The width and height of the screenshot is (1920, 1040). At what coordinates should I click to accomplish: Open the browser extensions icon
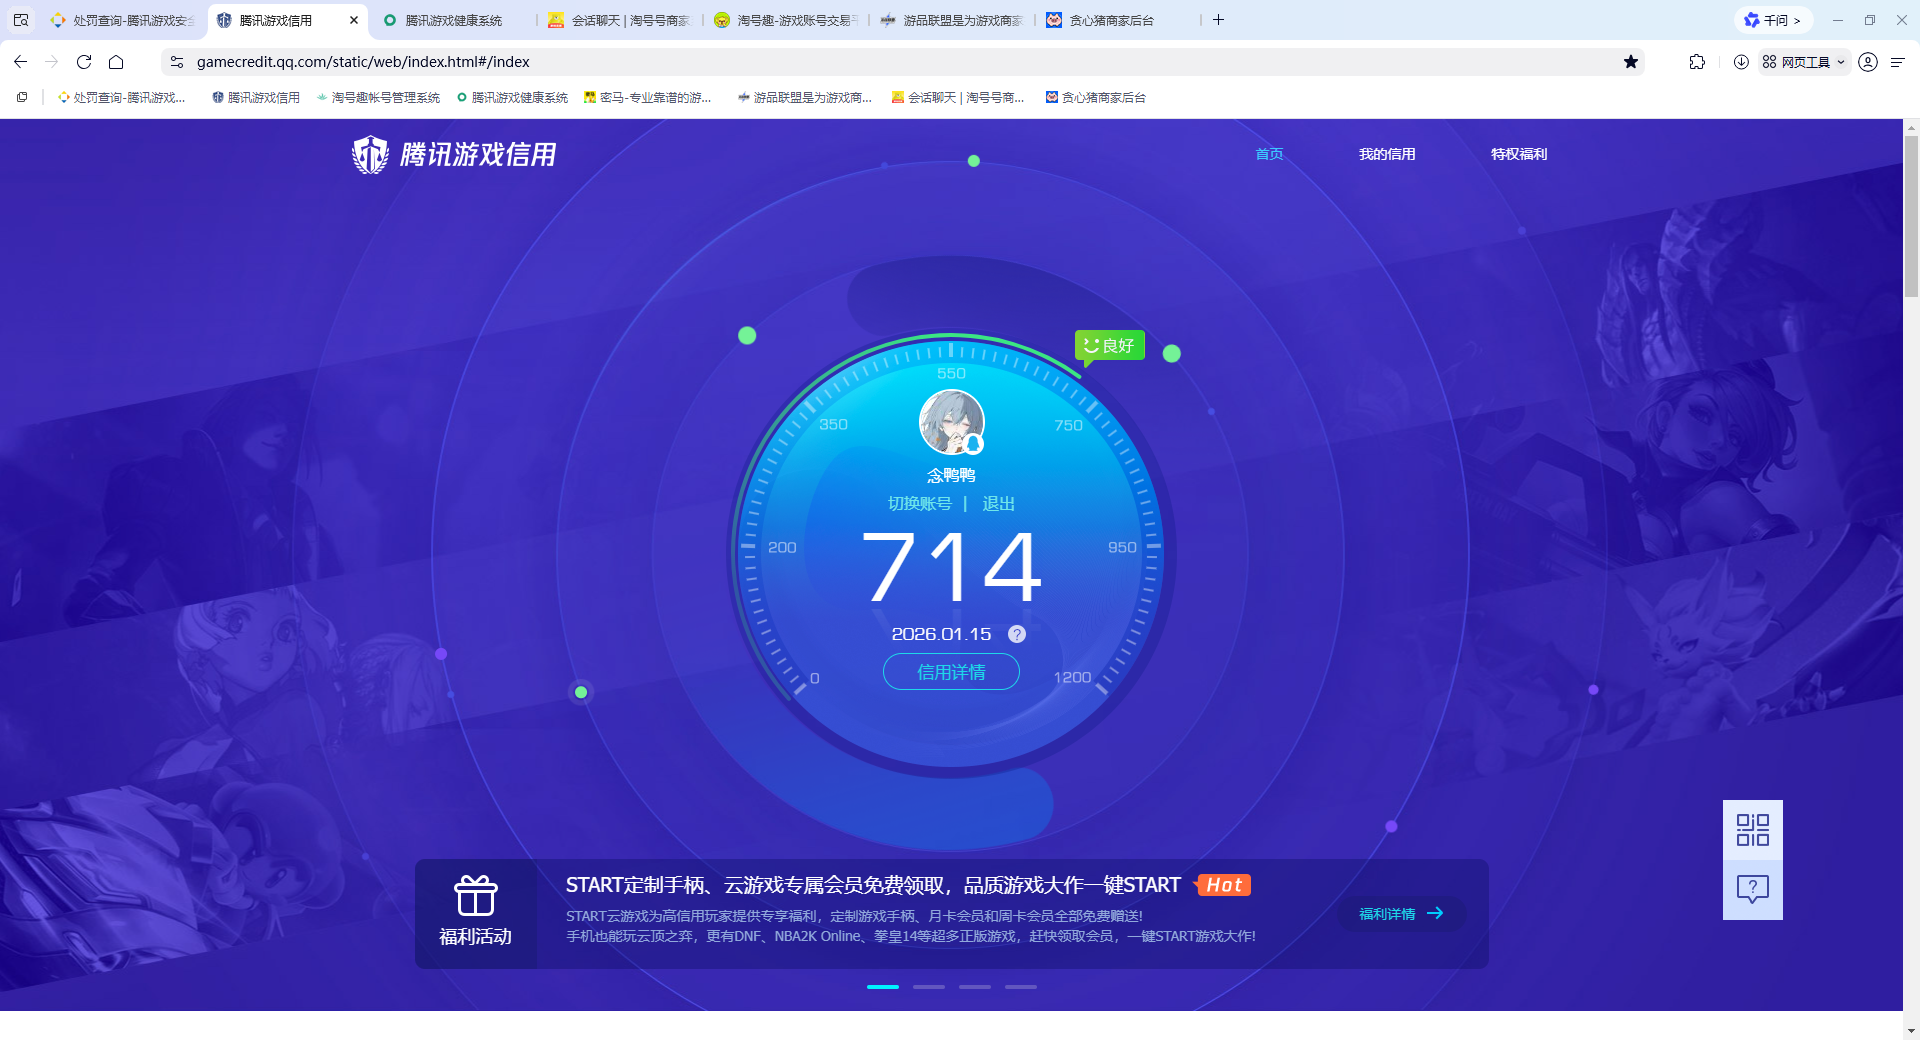click(x=1697, y=61)
